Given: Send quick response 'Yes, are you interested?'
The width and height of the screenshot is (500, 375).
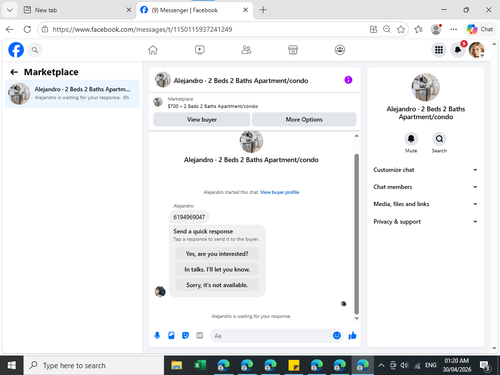Looking at the screenshot, I should click(217, 254).
